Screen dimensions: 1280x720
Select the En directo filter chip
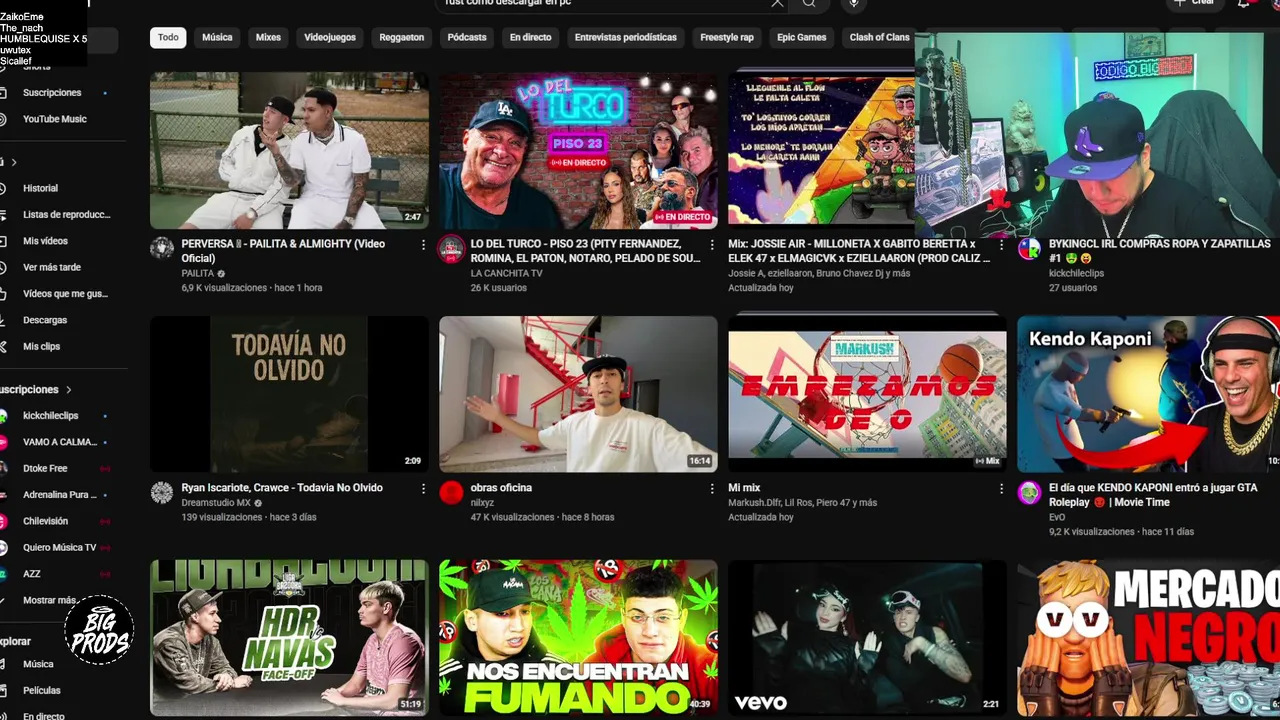(x=530, y=37)
